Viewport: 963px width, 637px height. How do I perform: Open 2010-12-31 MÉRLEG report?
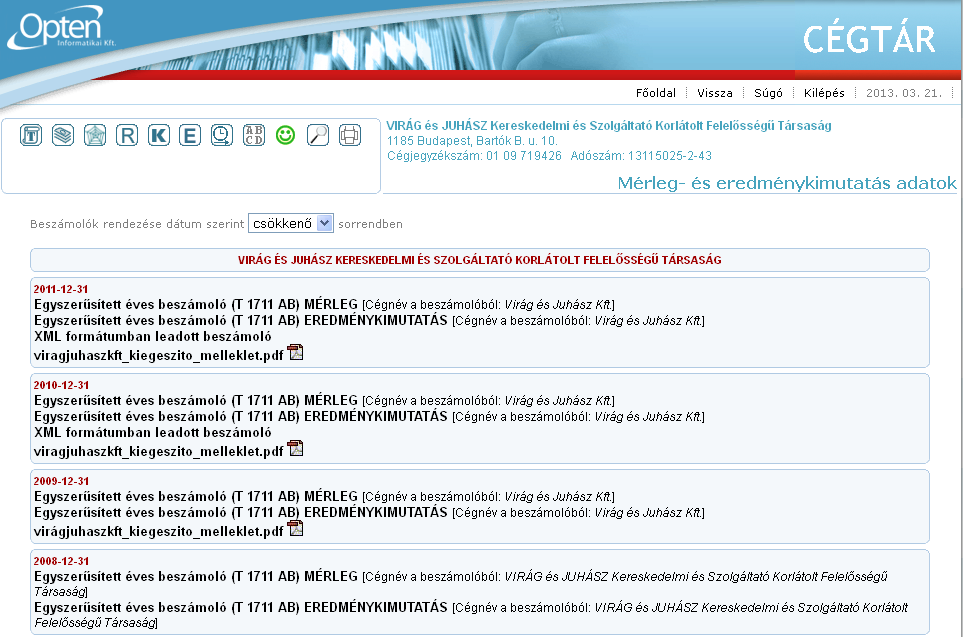click(x=196, y=401)
